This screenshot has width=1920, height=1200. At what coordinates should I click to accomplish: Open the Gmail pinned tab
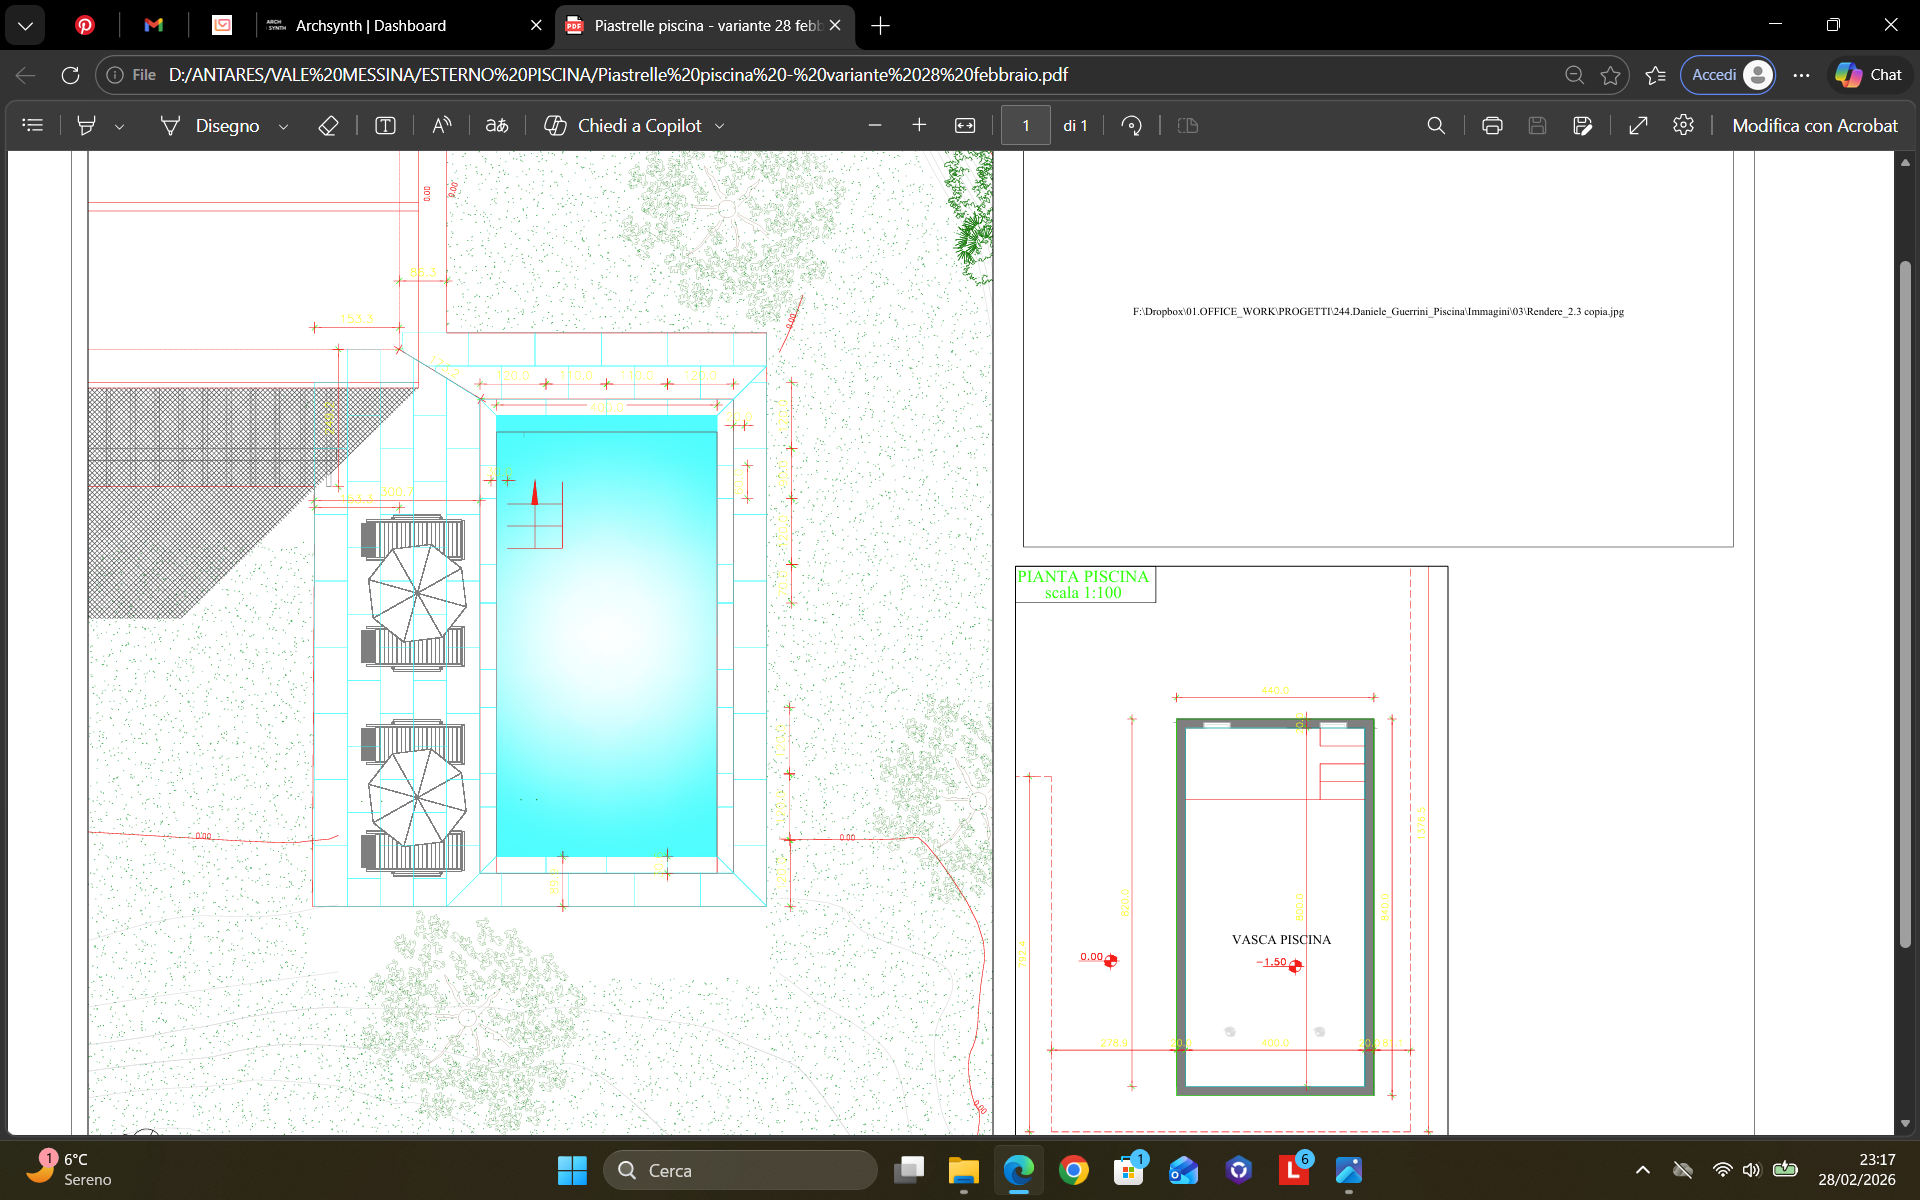click(153, 26)
